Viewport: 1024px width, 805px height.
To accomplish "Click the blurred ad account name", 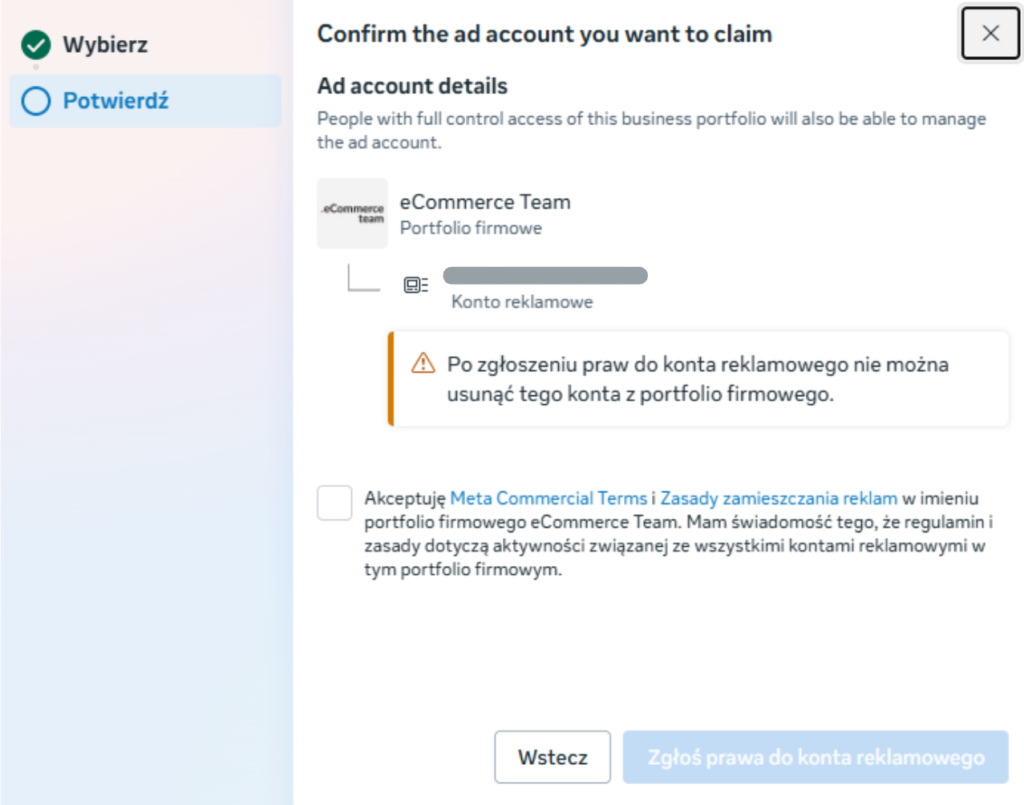I will [x=545, y=275].
